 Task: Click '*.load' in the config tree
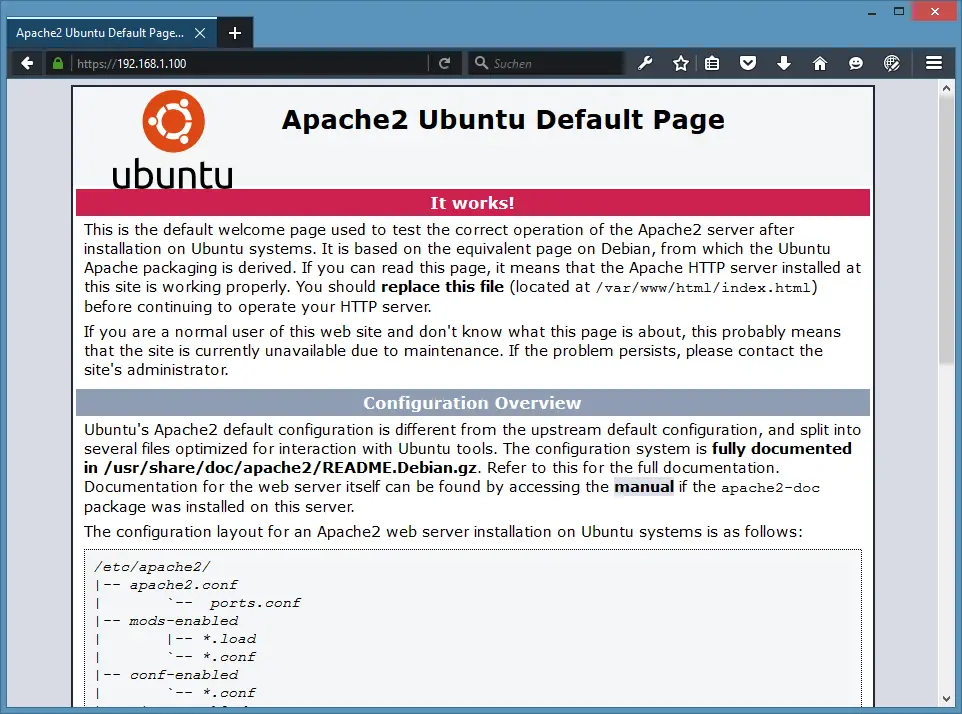click(229, 639)
